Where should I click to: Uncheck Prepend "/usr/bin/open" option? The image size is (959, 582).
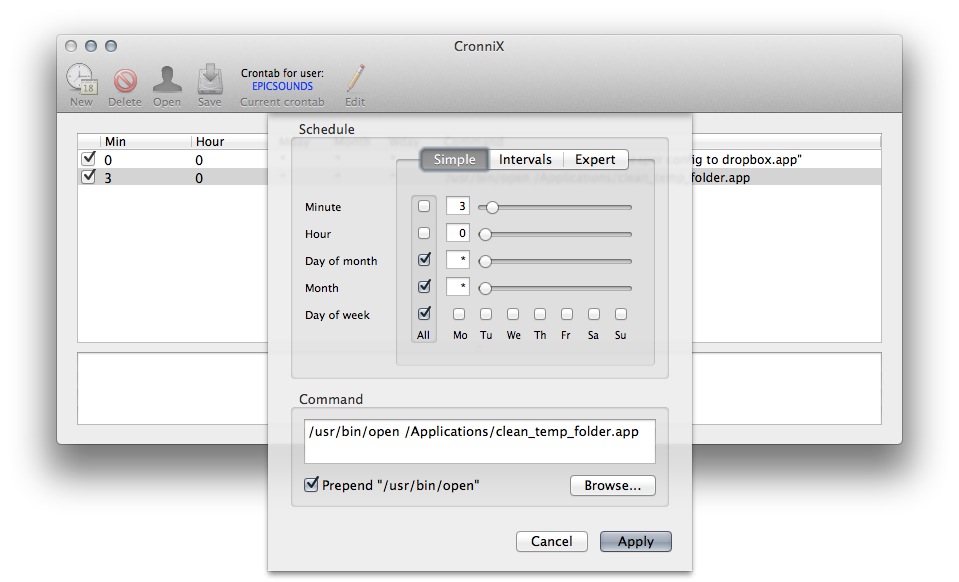[x=311, y=484]
